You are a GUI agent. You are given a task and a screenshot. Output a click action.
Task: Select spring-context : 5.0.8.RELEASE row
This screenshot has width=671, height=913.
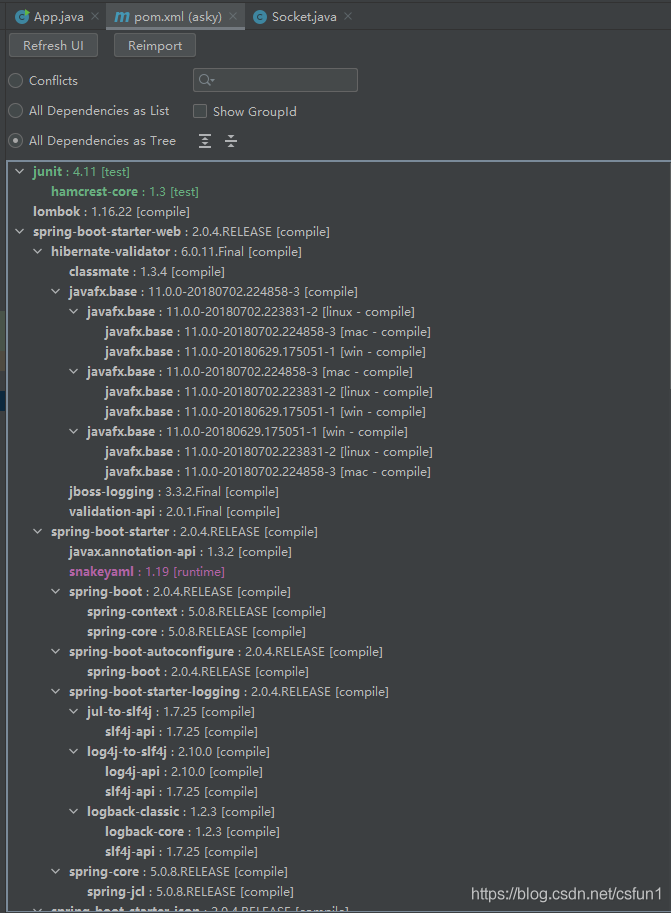[x=206, y=611]
